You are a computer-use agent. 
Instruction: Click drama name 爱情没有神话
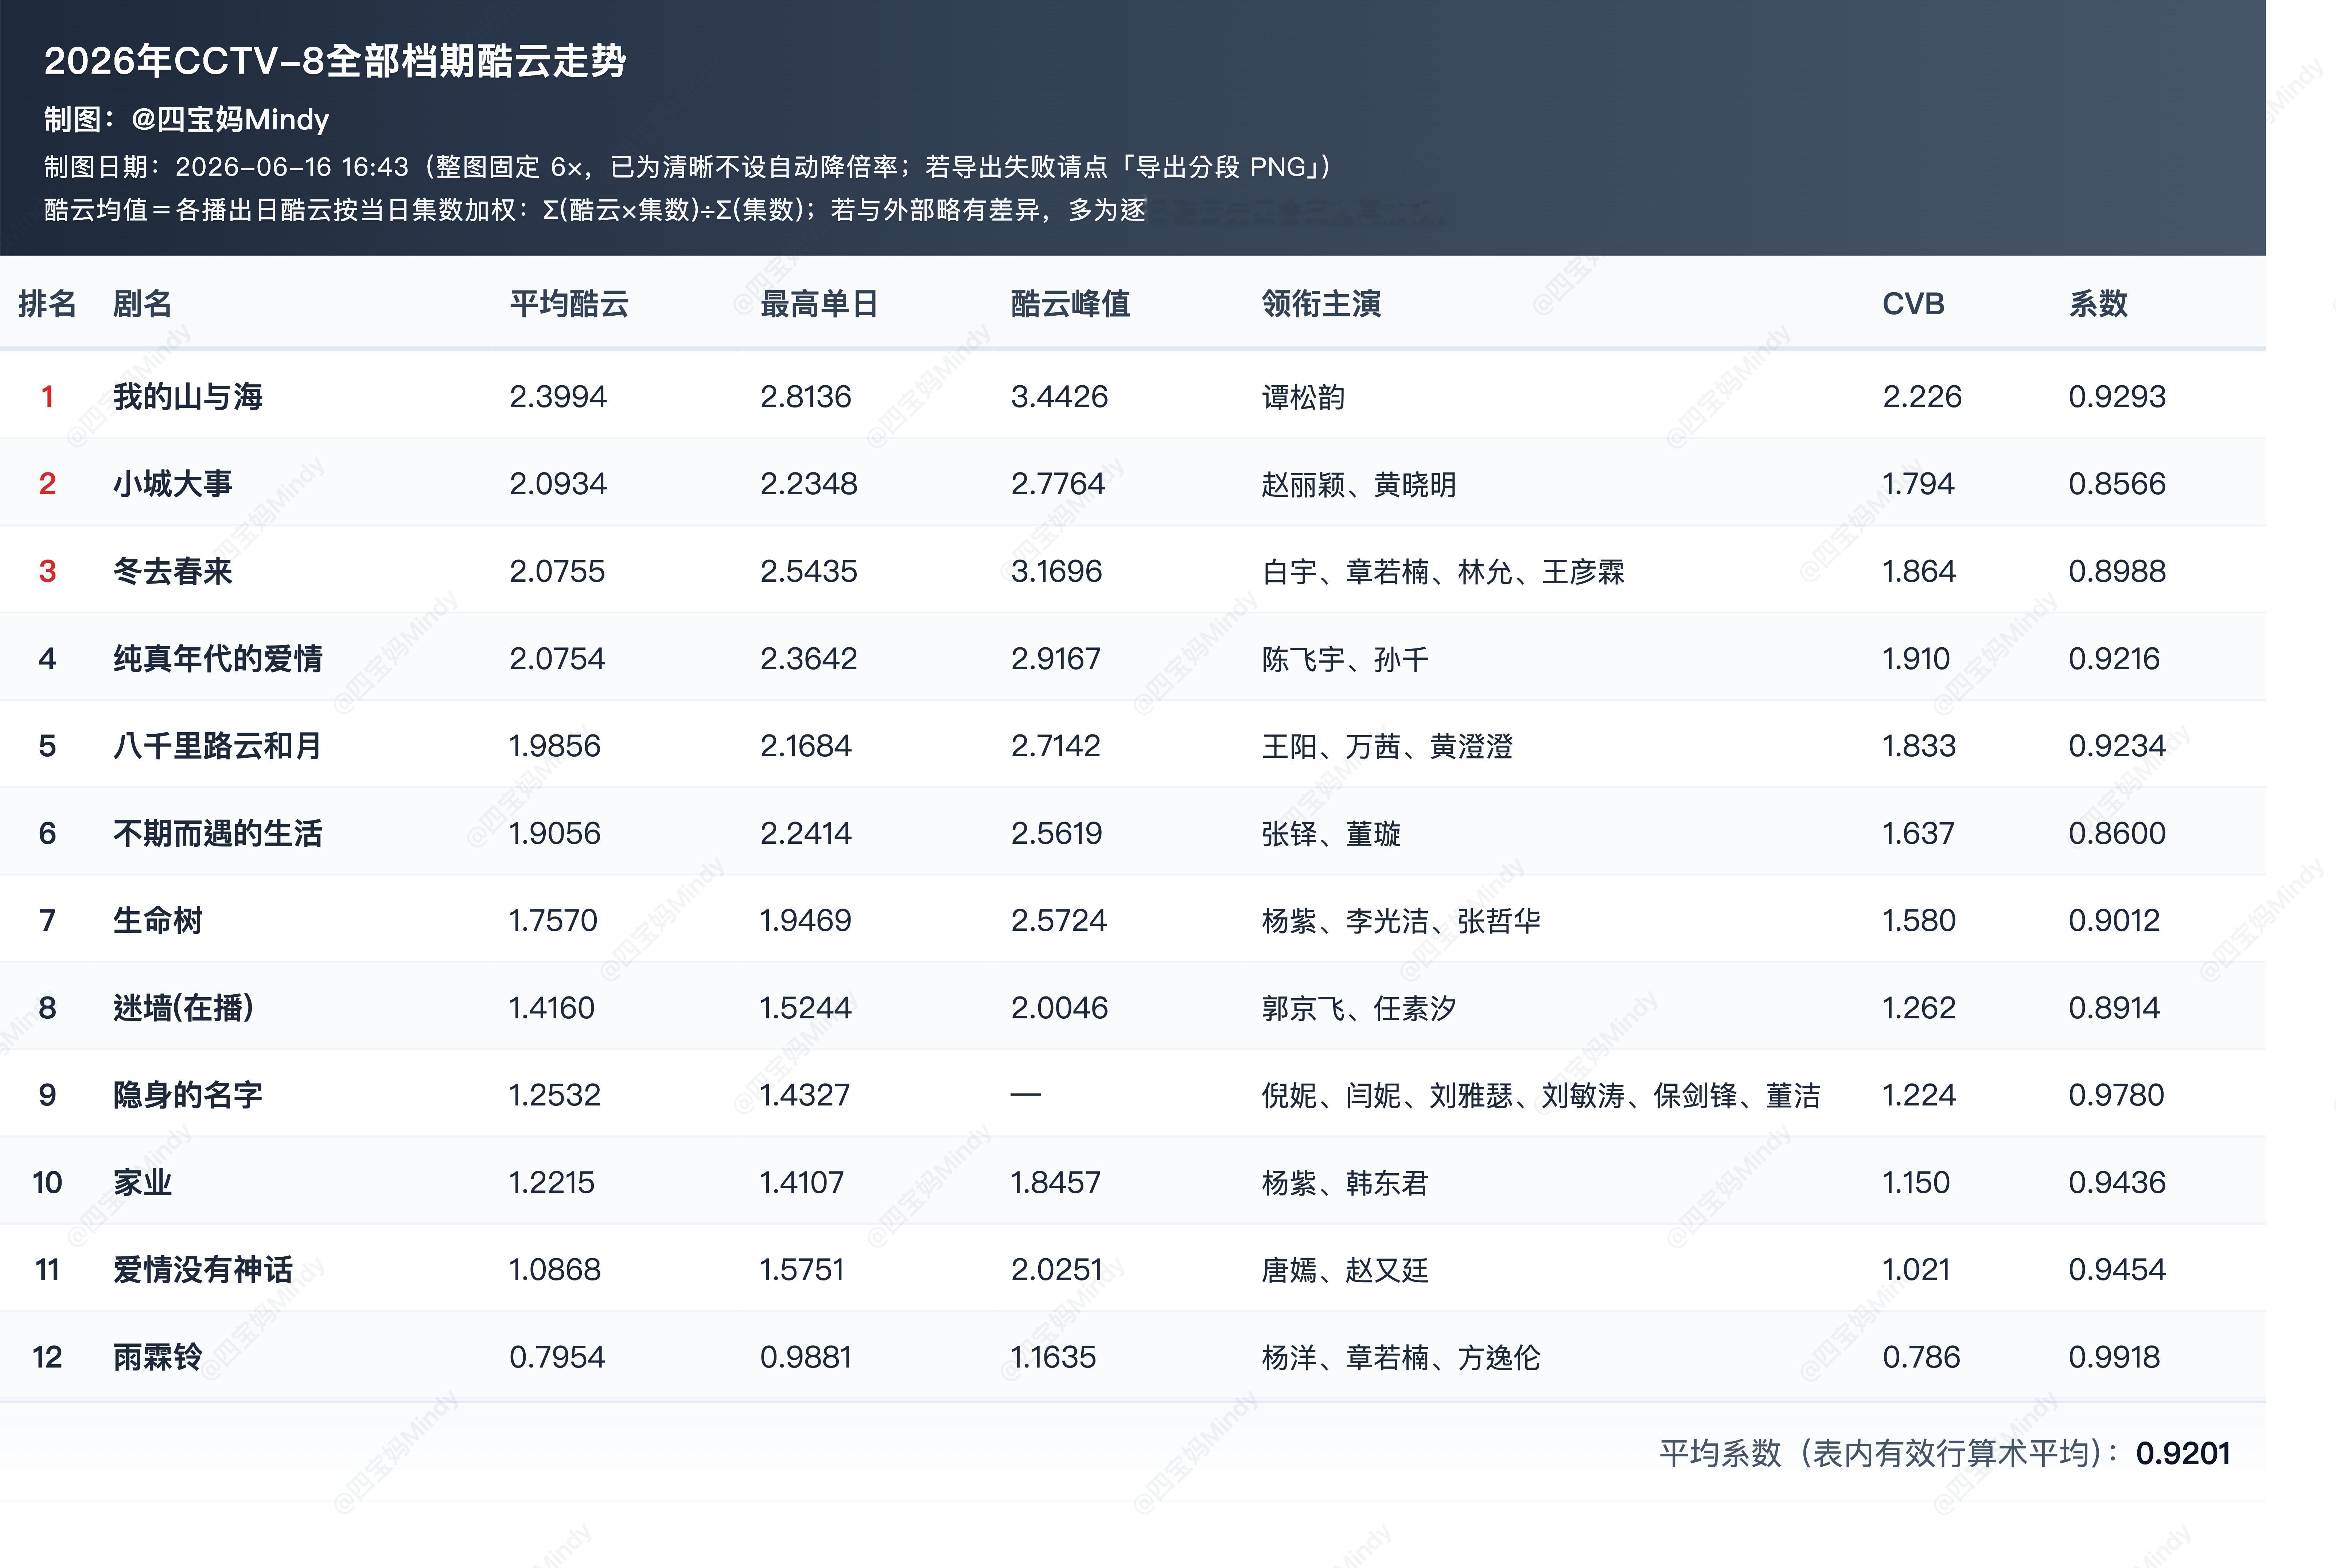click(203, 1270)
